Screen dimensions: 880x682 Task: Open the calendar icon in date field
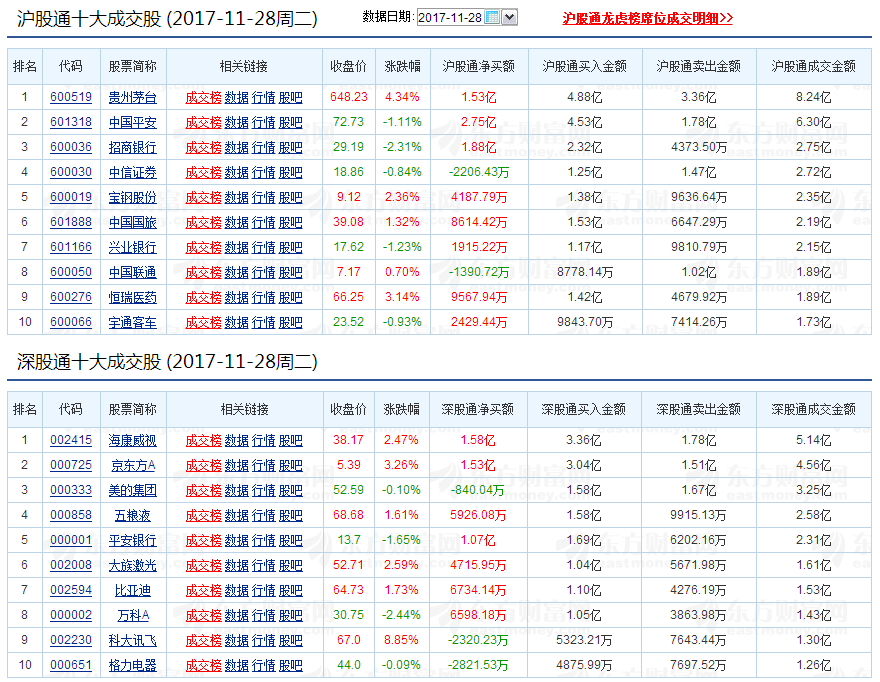[492, 17]
